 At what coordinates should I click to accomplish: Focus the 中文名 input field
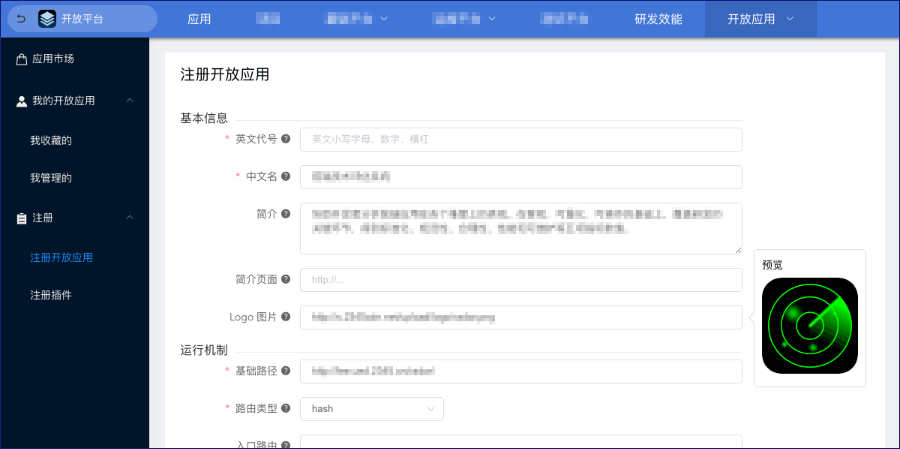pos(521,177)
